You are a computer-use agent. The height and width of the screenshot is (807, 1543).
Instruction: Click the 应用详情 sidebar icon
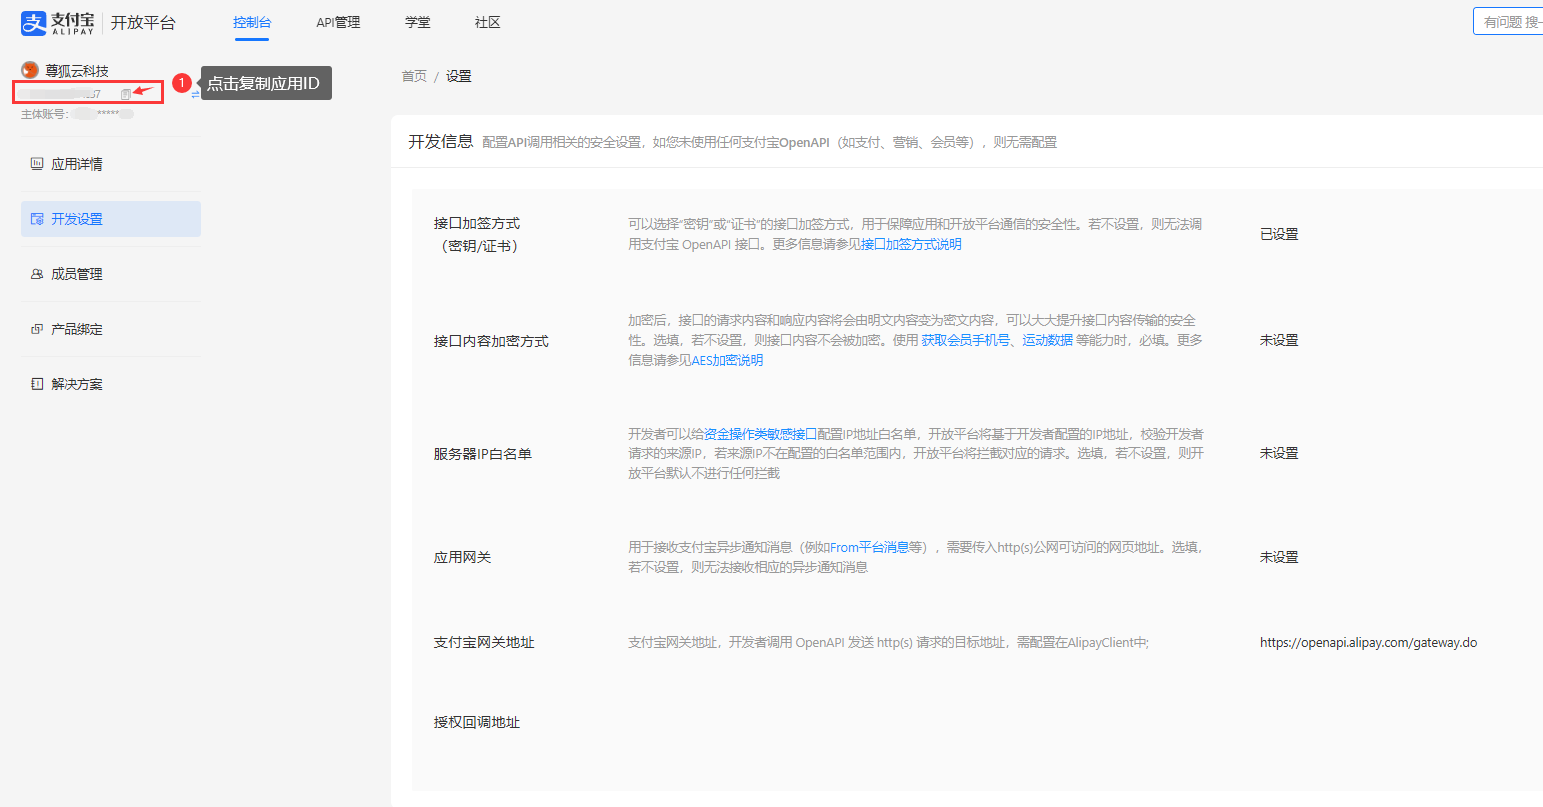pos(37,164)
